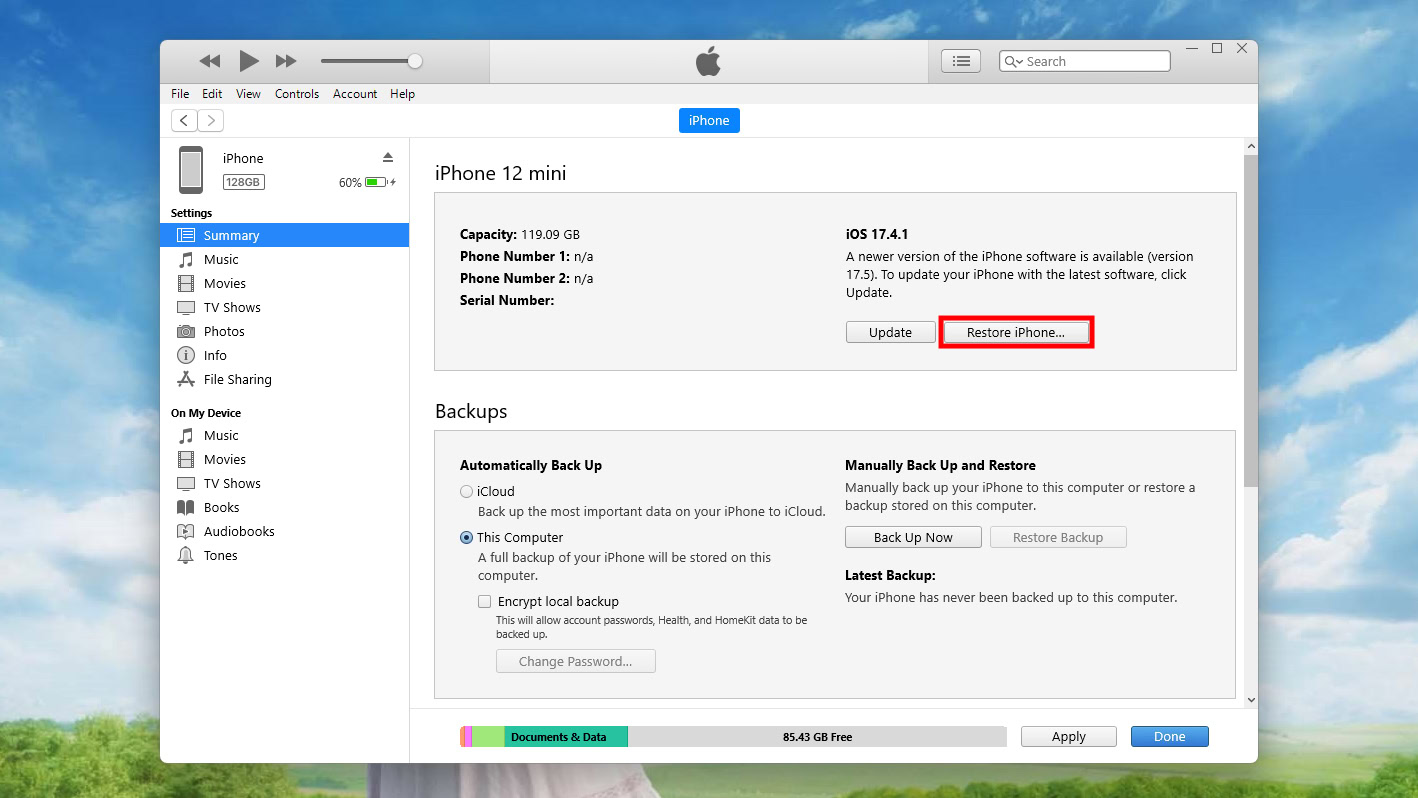Adjust the volume slider knob

click(415, 61)
